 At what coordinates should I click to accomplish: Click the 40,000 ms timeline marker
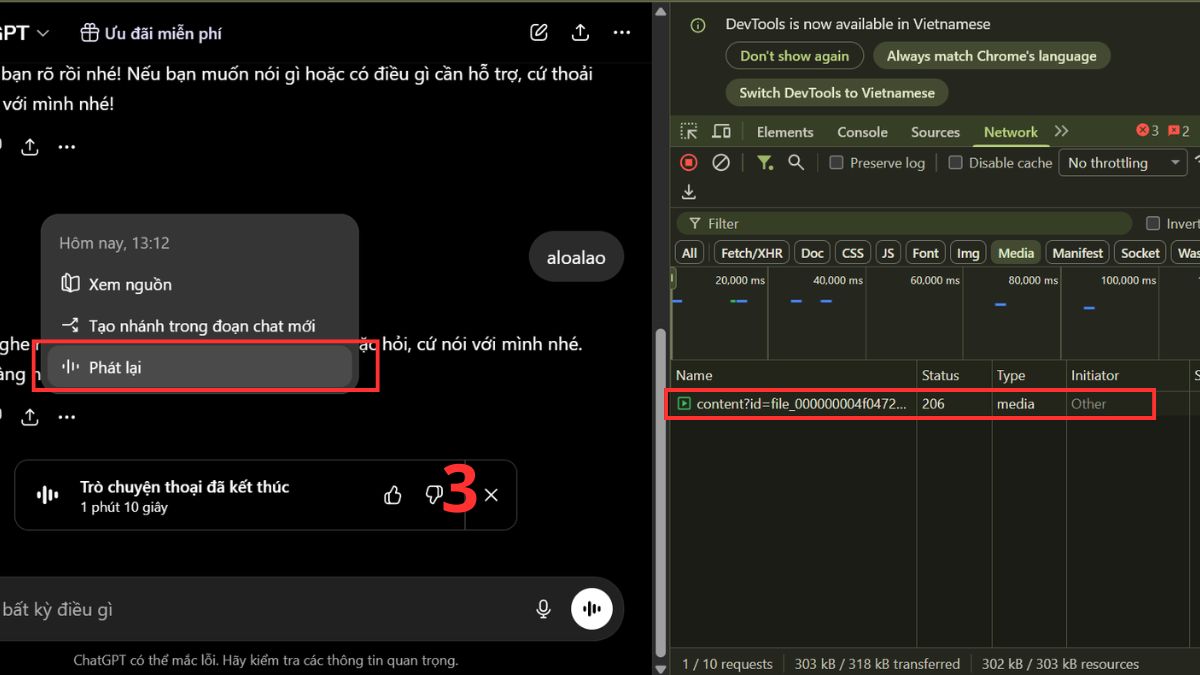[x=838, y=280]
